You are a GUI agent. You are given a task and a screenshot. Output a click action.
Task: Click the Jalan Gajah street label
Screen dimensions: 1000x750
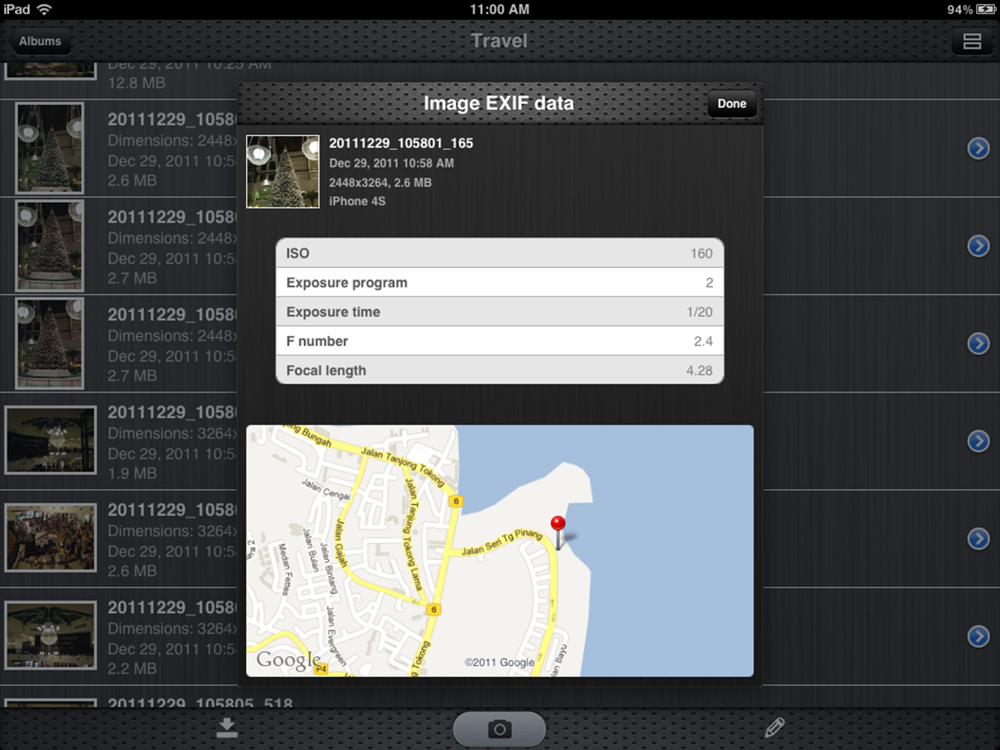coord(341,543)
